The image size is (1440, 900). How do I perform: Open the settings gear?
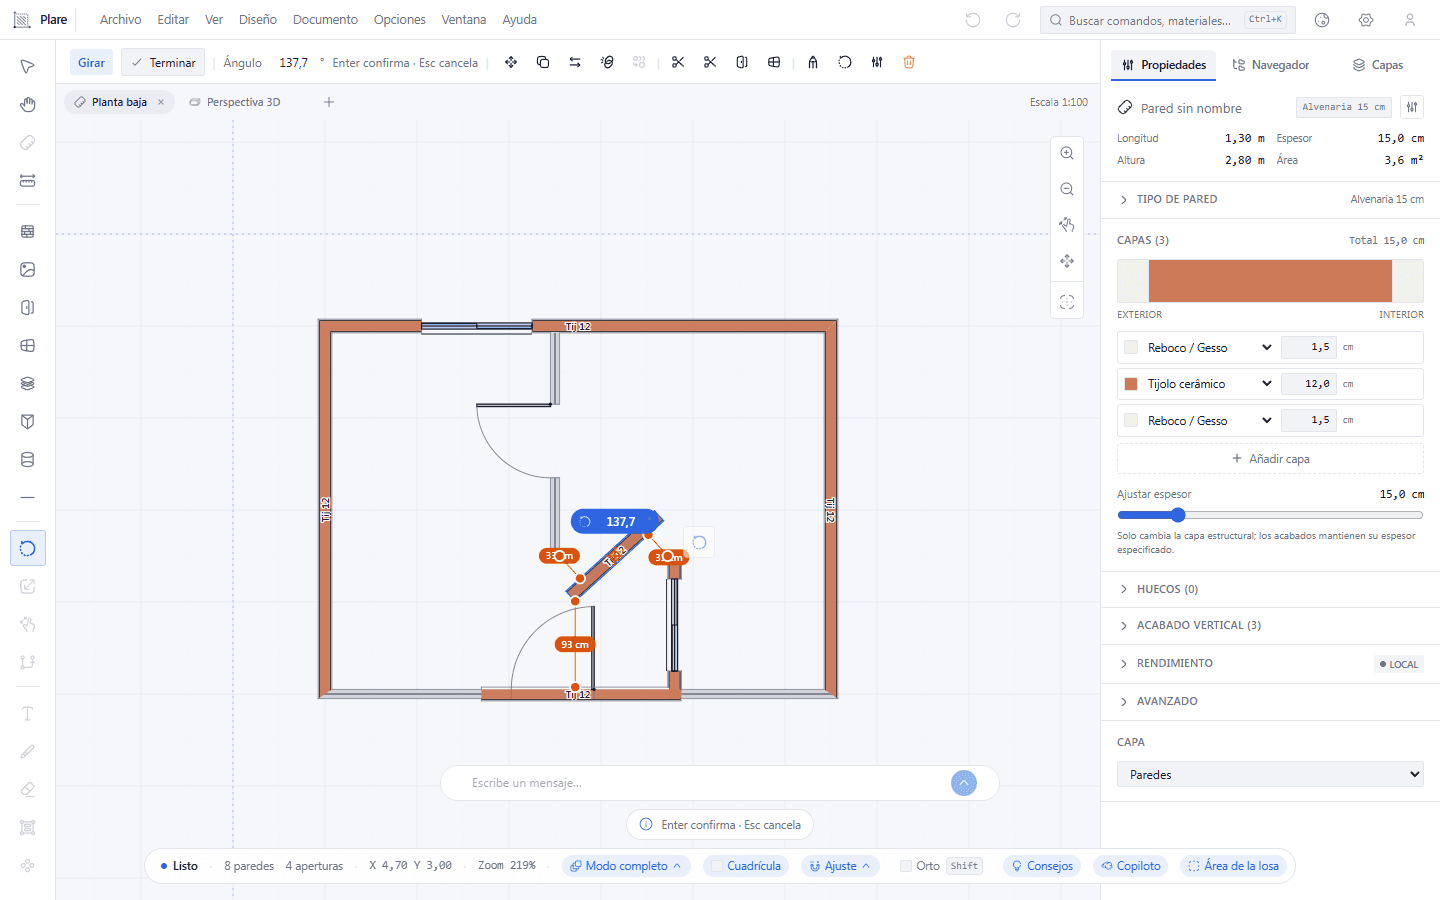point(1366,20)
